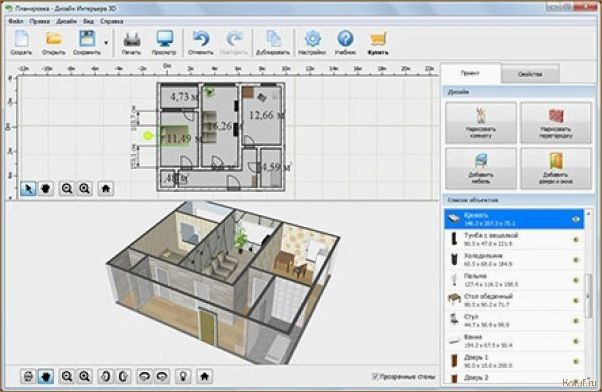Open the Просмотр preview monitor icon

[x=164, y=42]
